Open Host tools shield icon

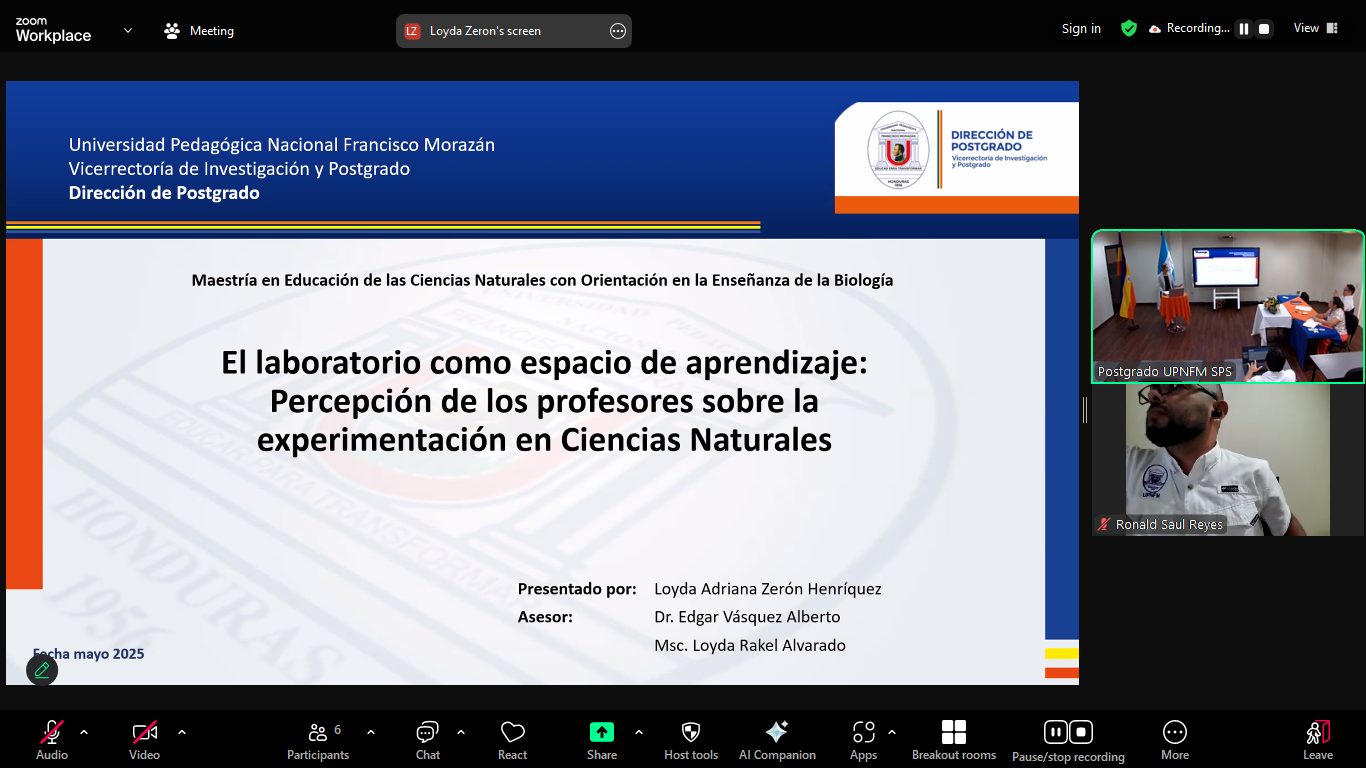click(691, 740)
